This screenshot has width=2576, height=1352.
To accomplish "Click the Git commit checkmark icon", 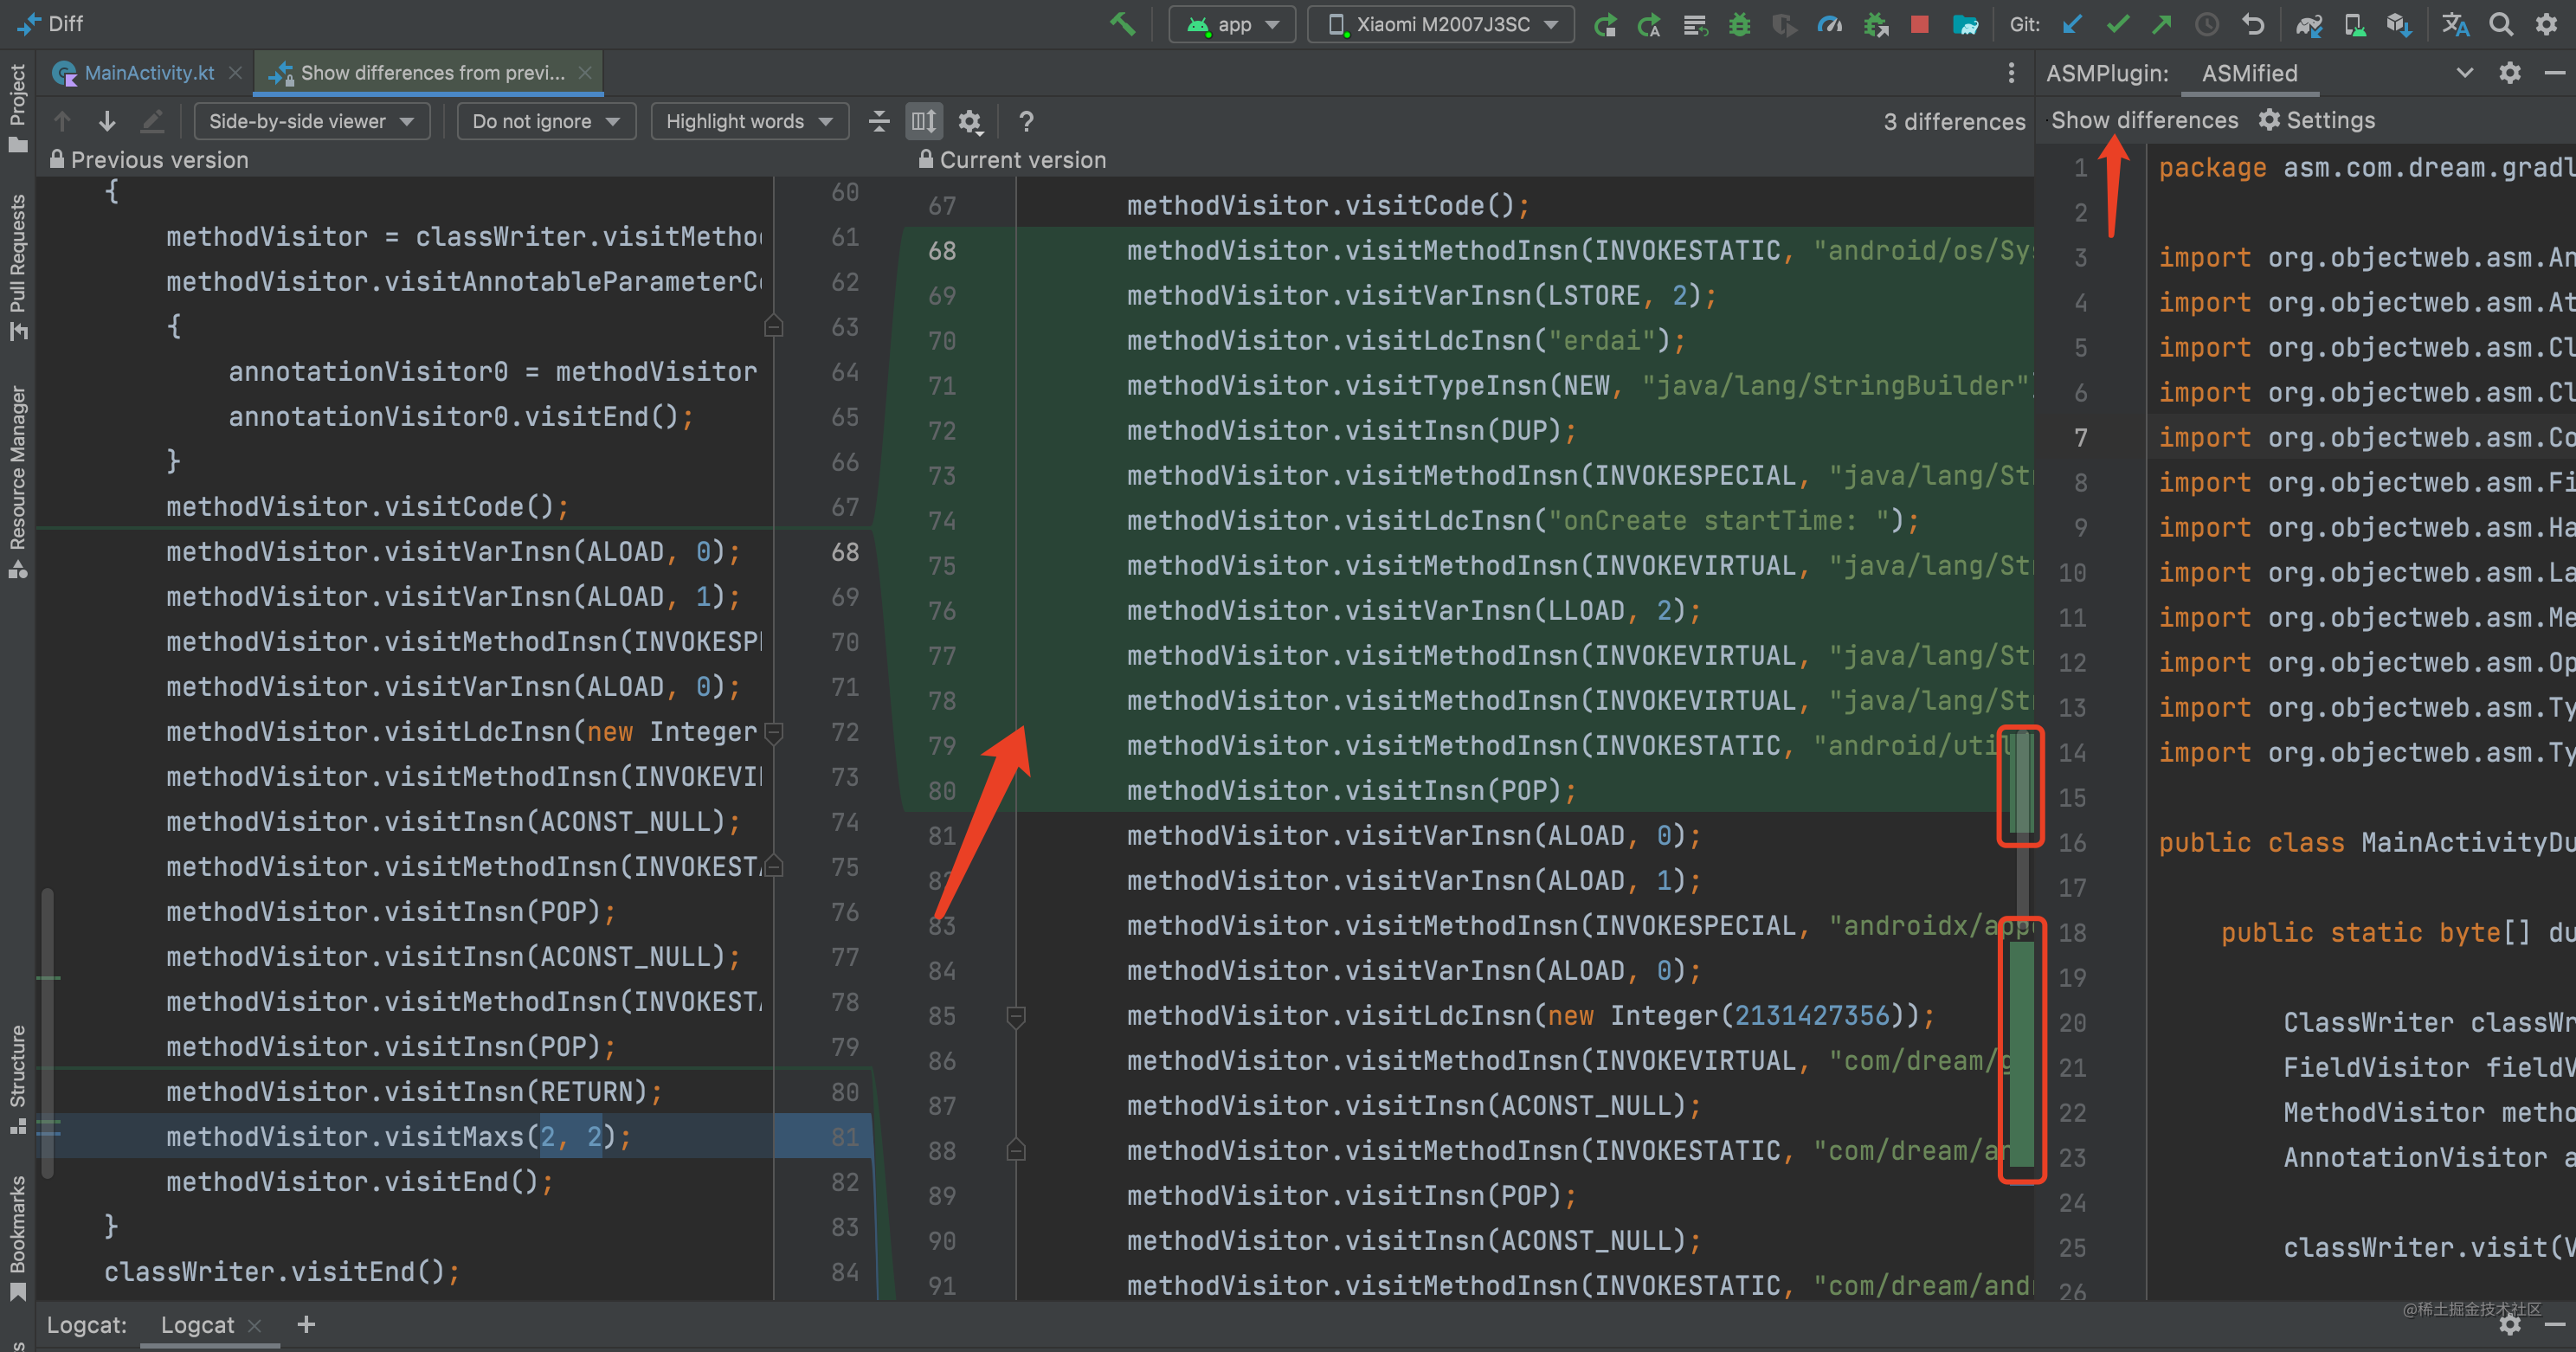I will click(x=2117, y=24).
